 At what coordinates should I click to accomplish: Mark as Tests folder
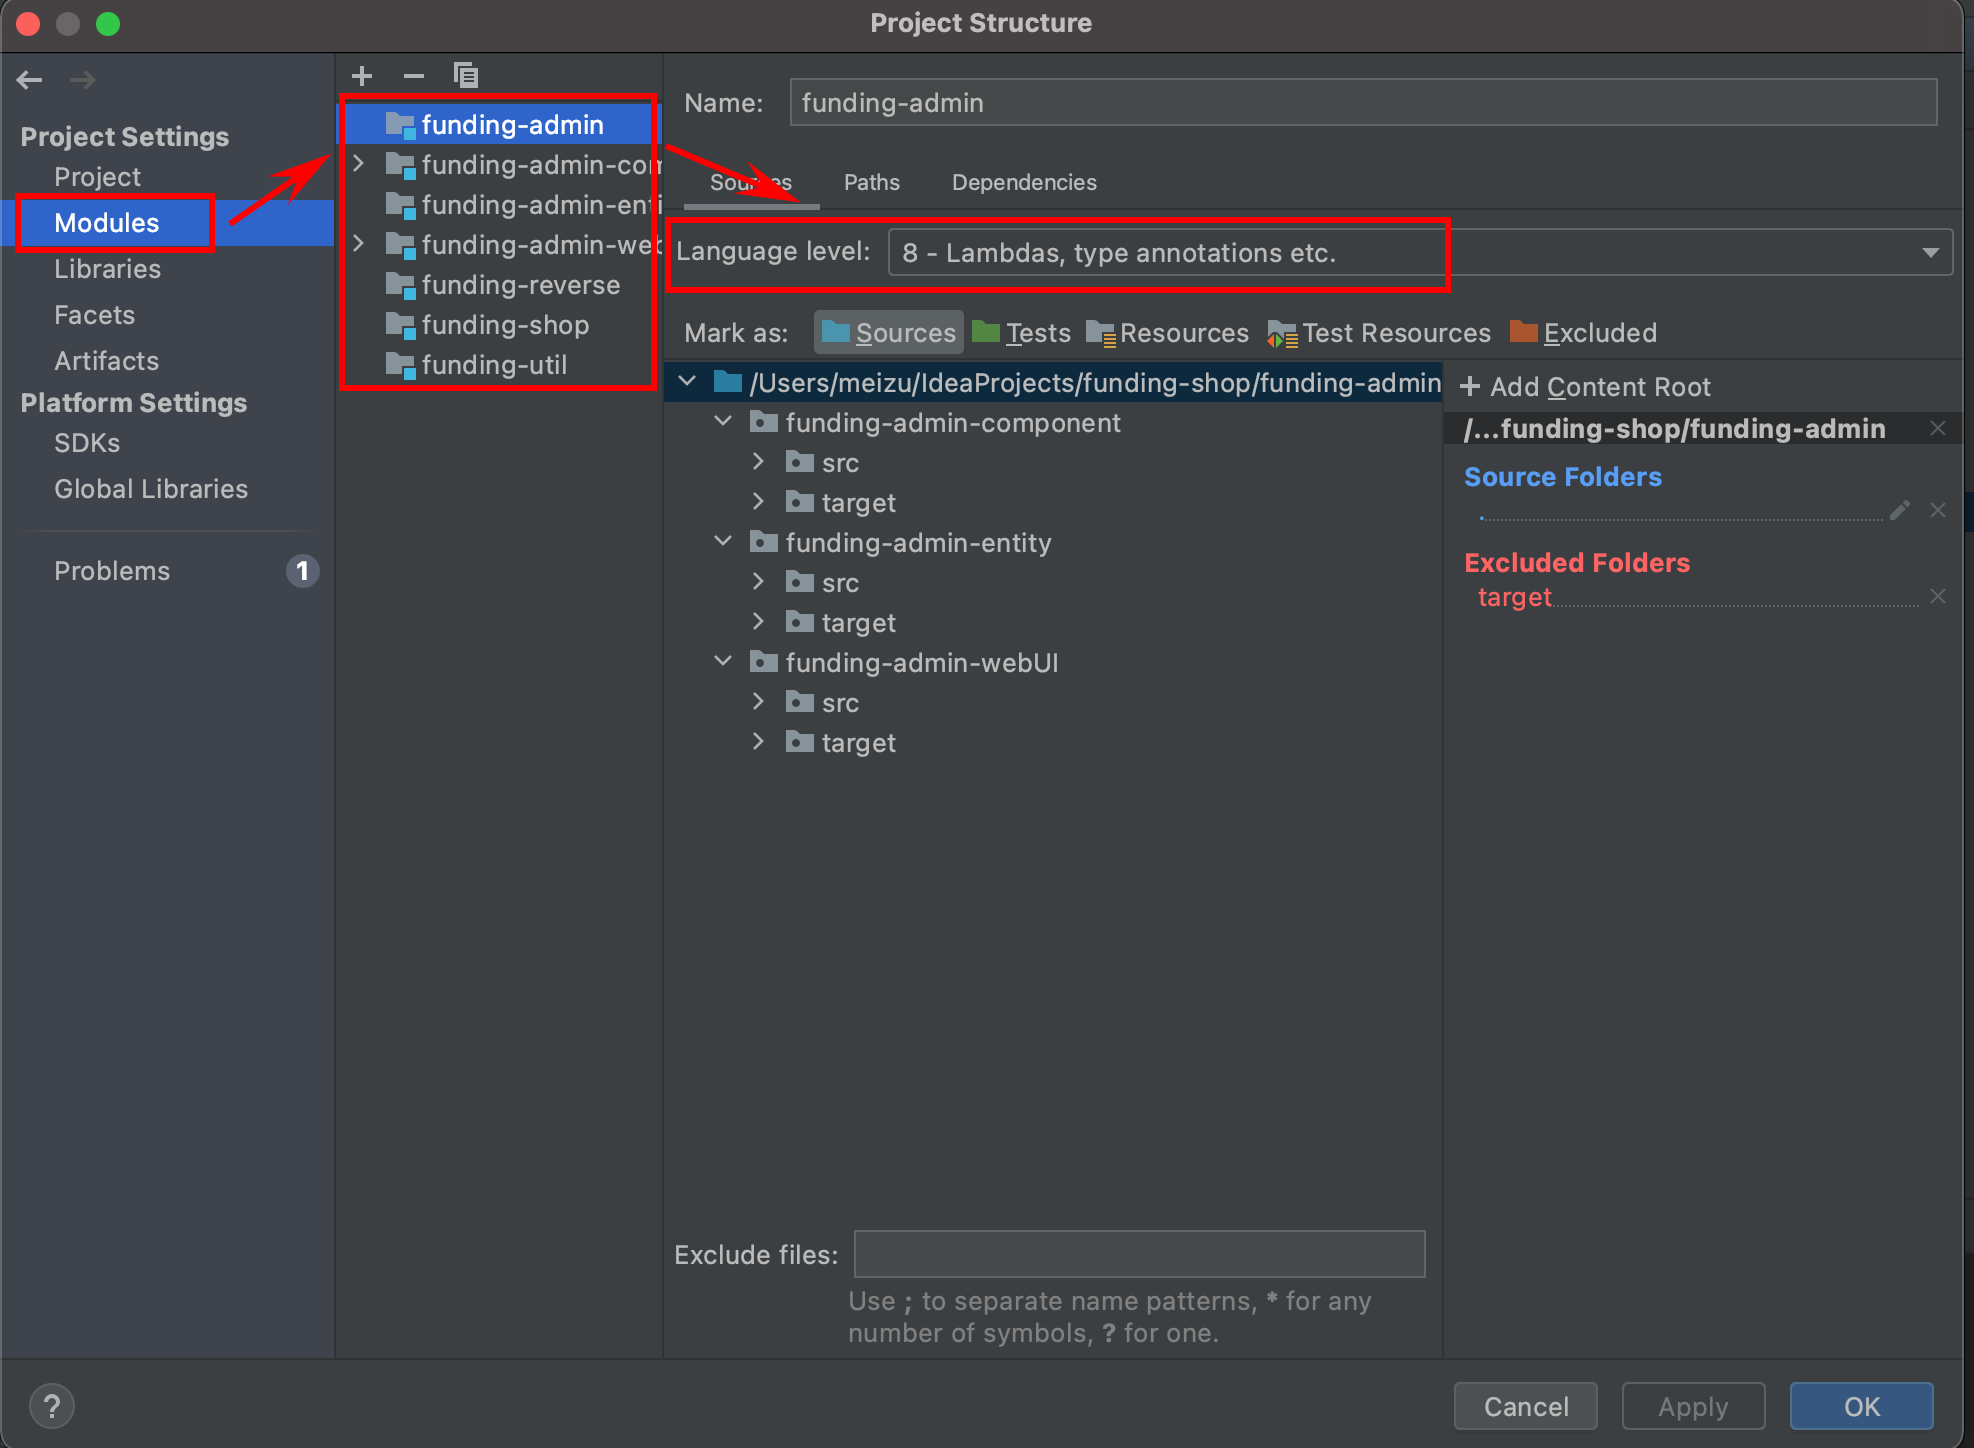point(1022,333)
